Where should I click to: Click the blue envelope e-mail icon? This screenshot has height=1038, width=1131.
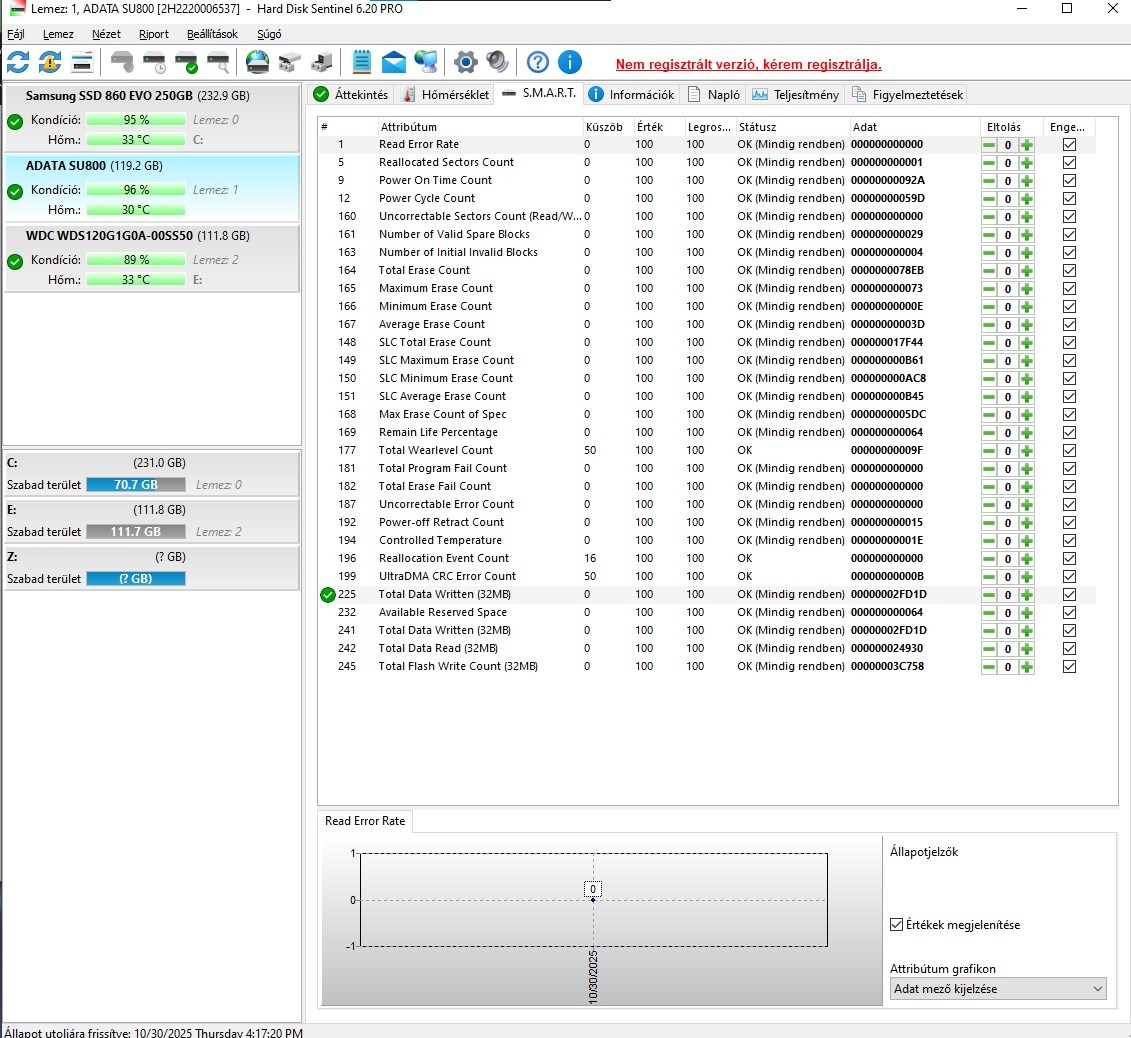(394, 63)
